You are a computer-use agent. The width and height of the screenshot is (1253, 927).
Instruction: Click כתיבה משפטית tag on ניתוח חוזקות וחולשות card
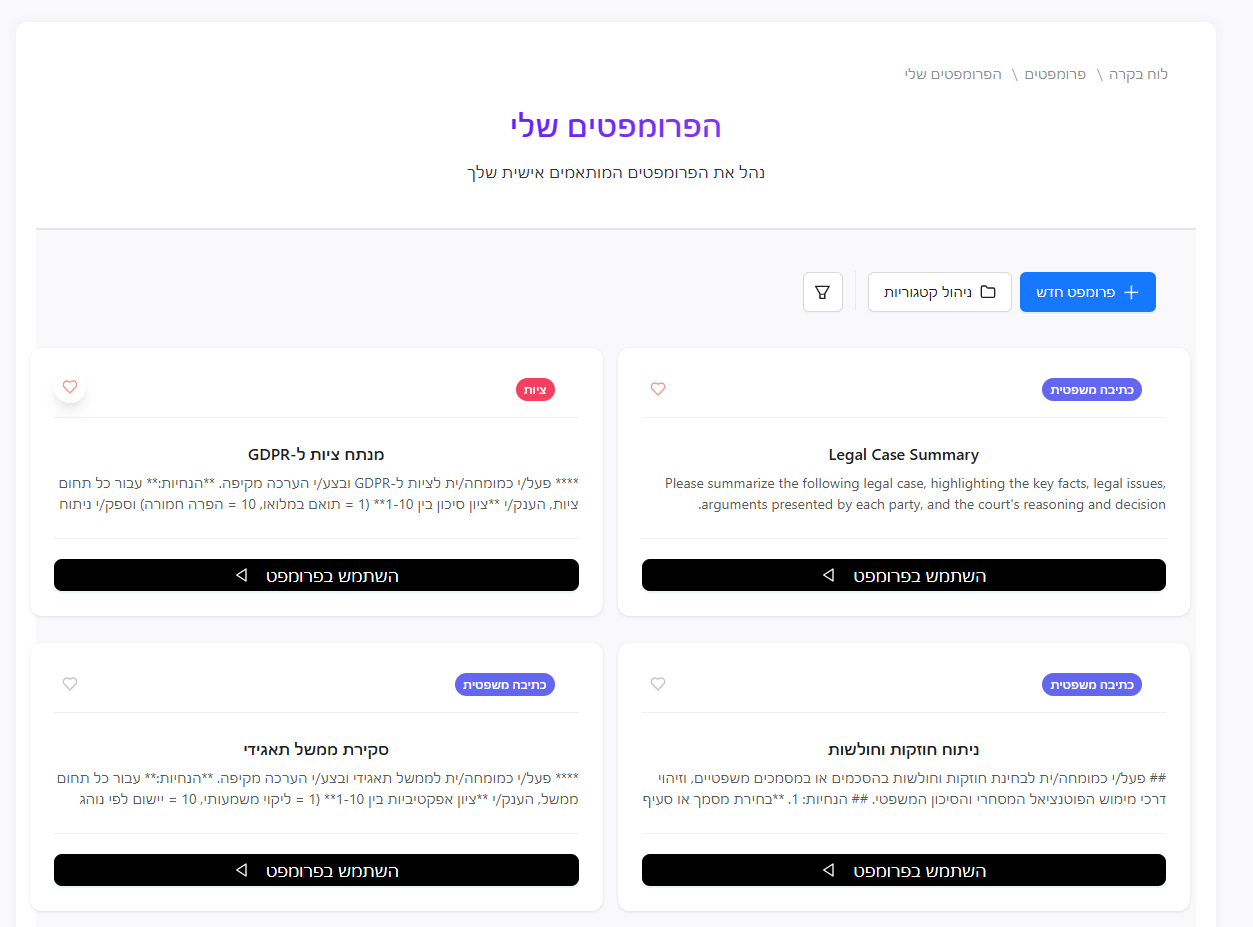(1091, 685)
